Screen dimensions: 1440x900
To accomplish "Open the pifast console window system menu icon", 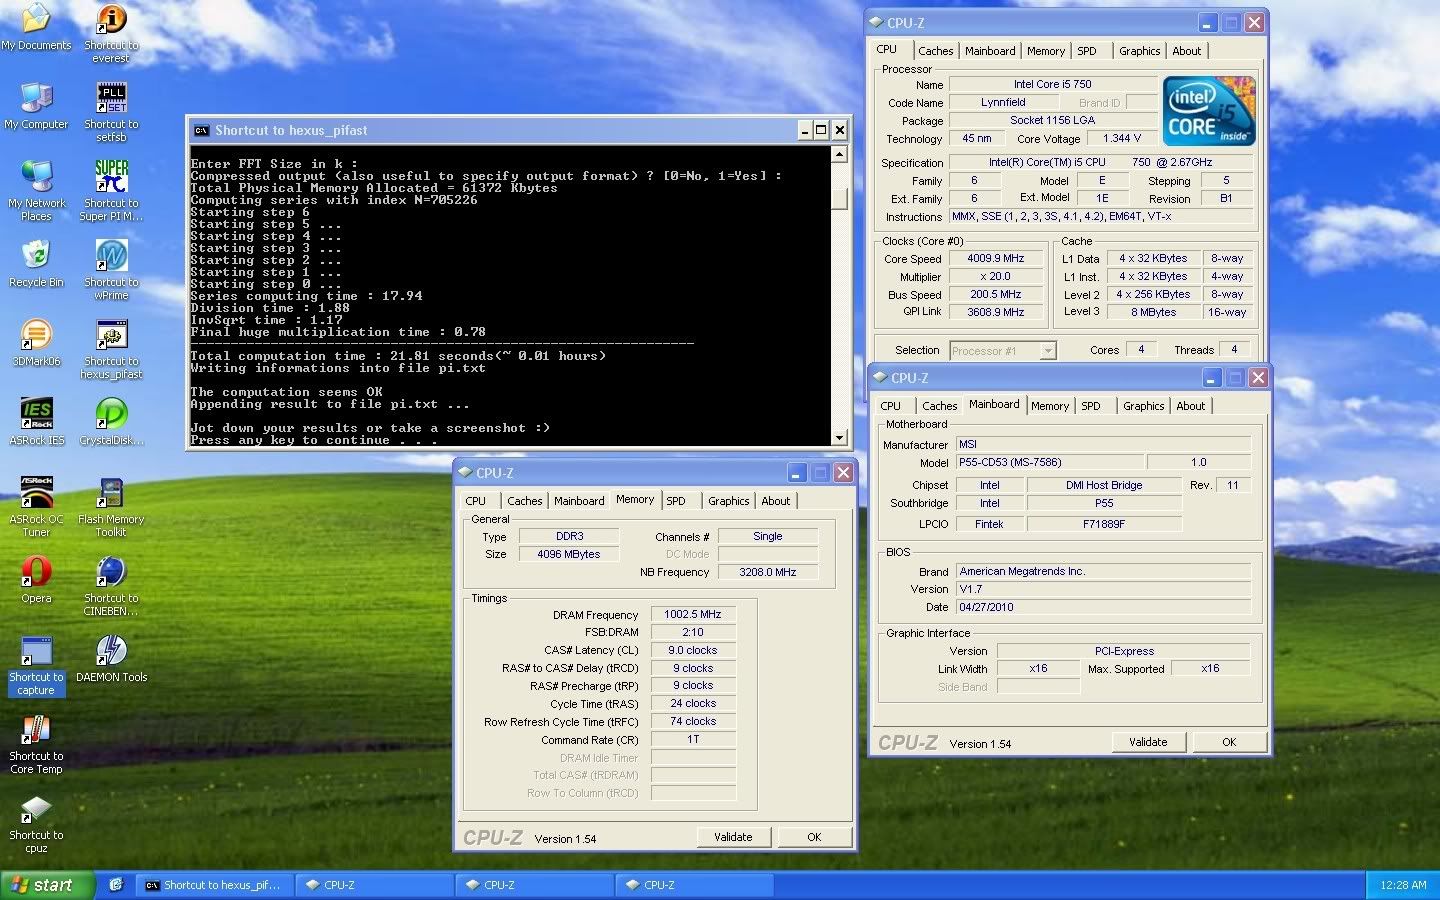I will pyautogui.click(x=201, y=130).
